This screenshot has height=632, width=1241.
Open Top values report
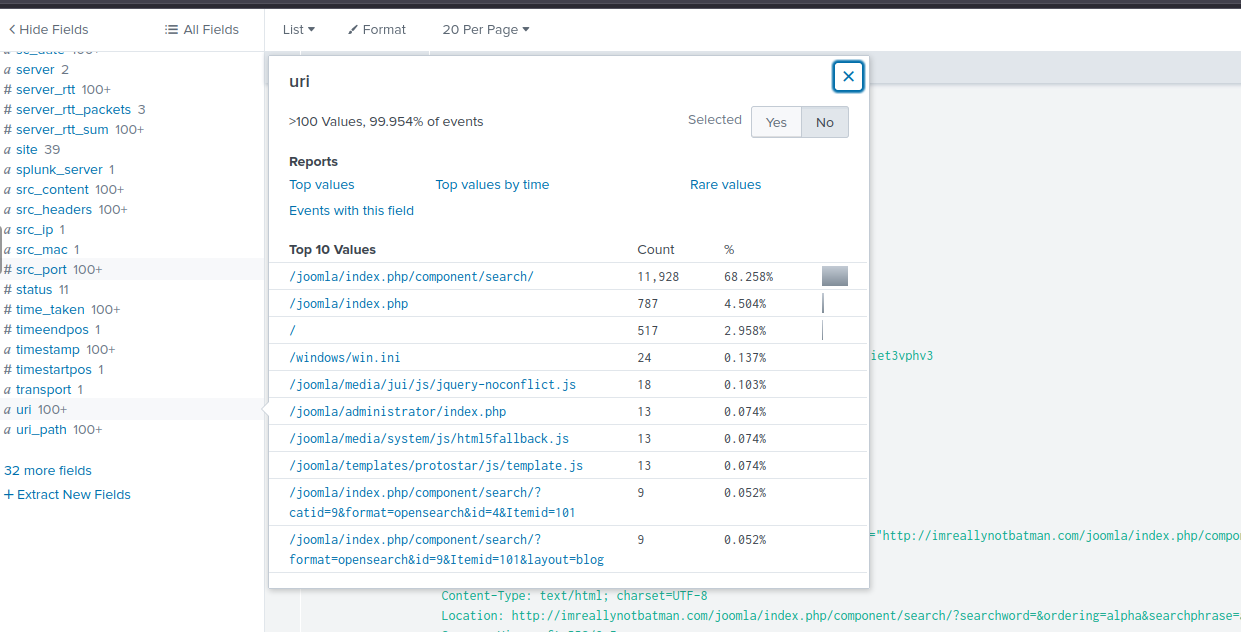[x=322, y=185]
